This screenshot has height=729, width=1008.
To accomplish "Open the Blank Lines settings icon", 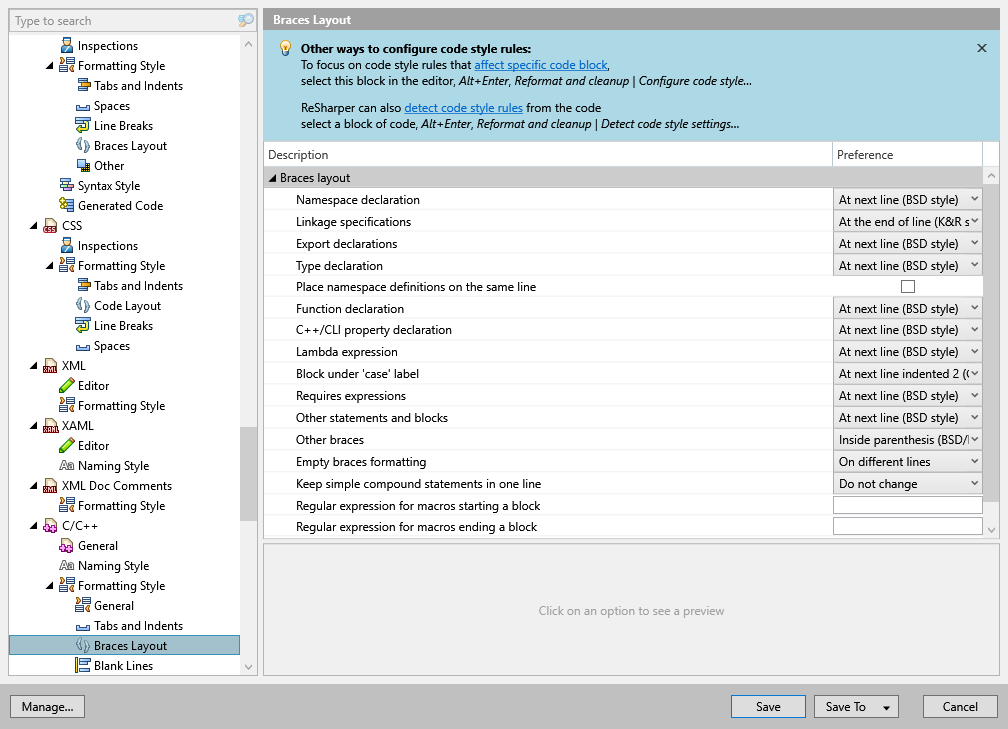I will coord(85,665).
